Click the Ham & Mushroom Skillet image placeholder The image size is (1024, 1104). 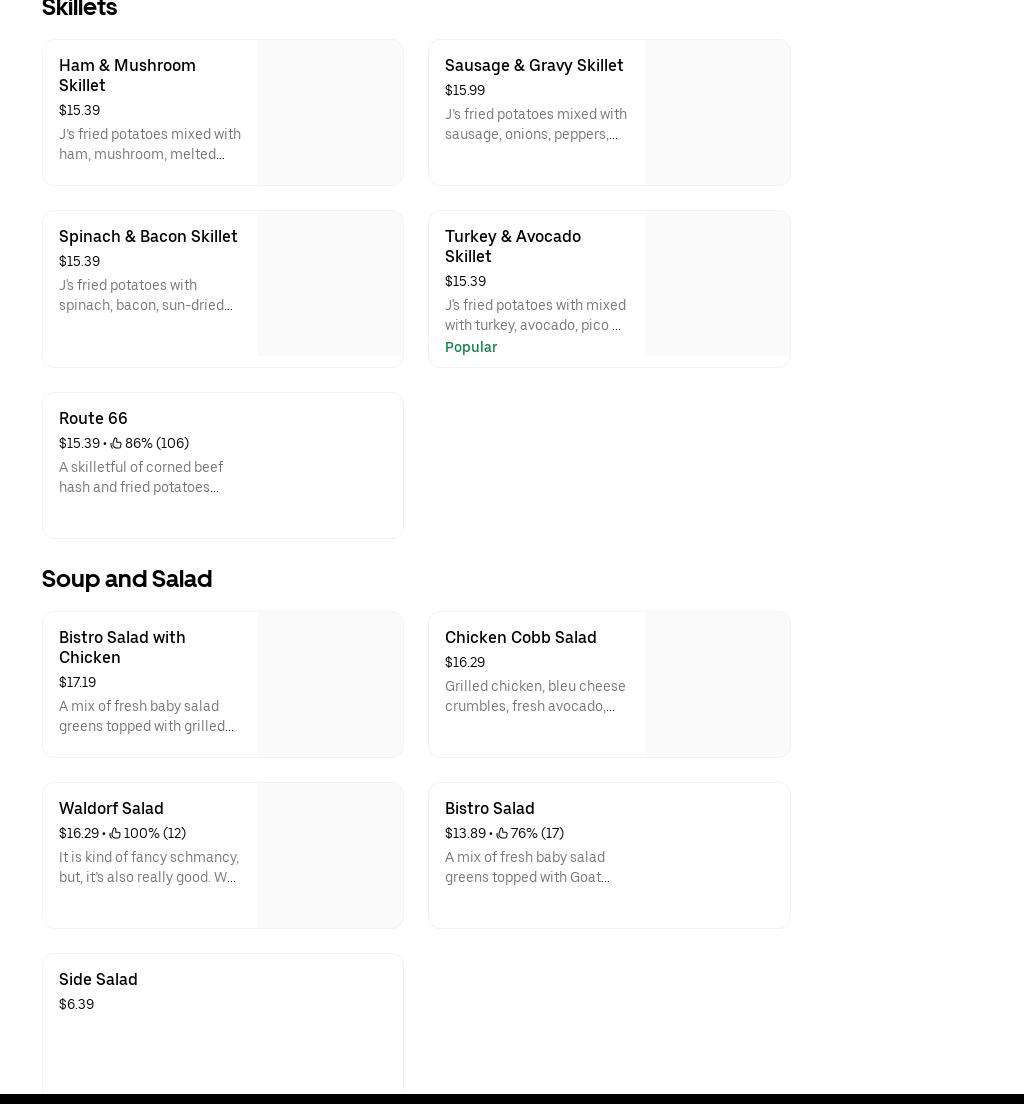330,112
